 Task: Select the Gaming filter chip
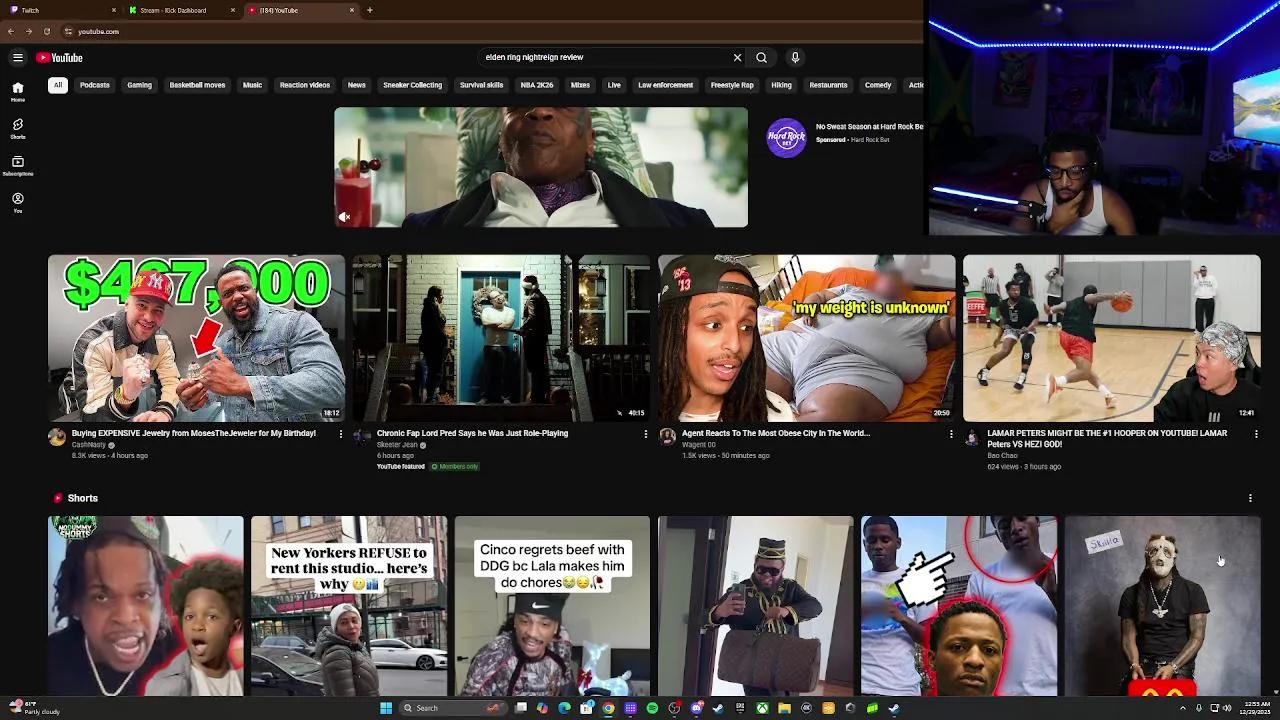click(139, 85)
